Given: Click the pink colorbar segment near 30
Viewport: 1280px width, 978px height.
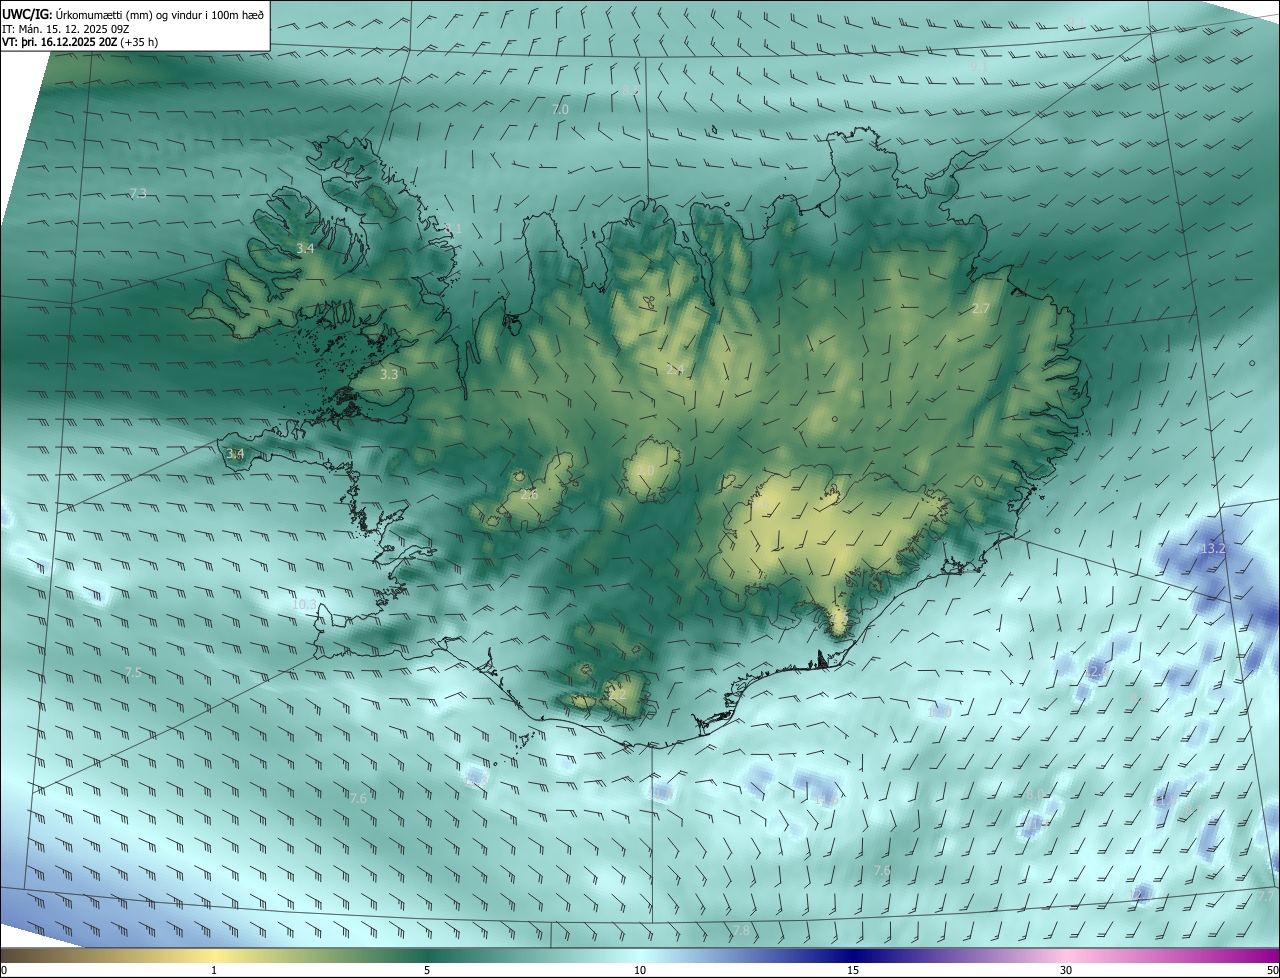Looking at the screenshot, I should (x=1066, y=955).
